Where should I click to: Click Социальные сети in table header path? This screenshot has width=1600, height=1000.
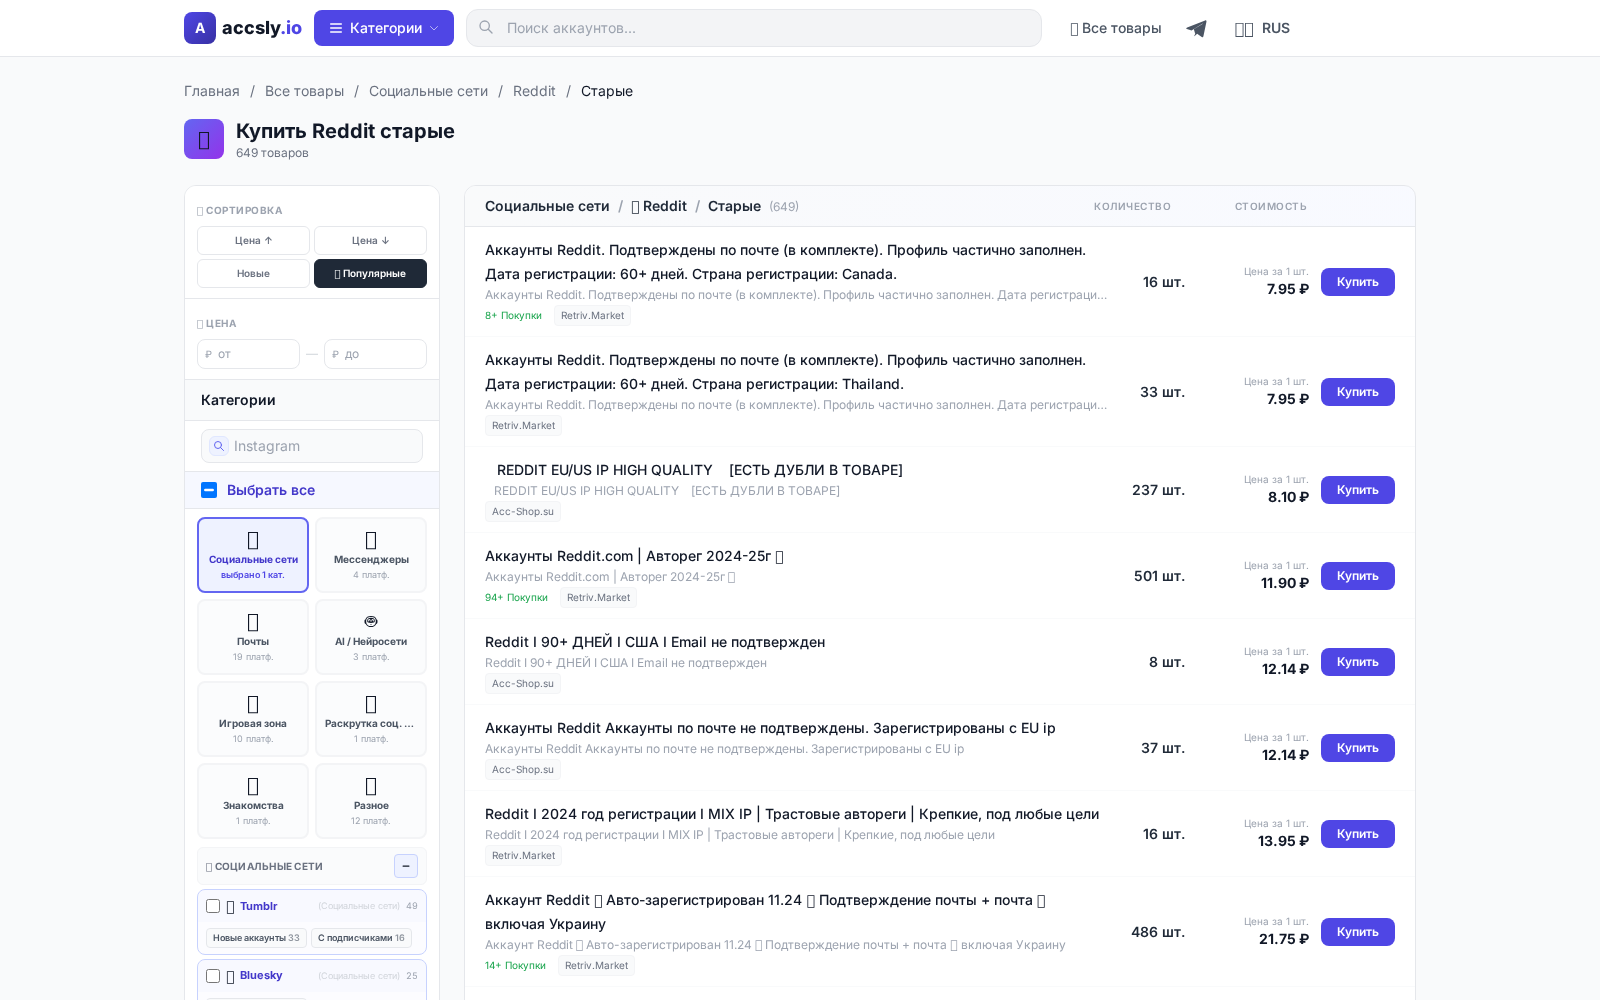(547, 206)
